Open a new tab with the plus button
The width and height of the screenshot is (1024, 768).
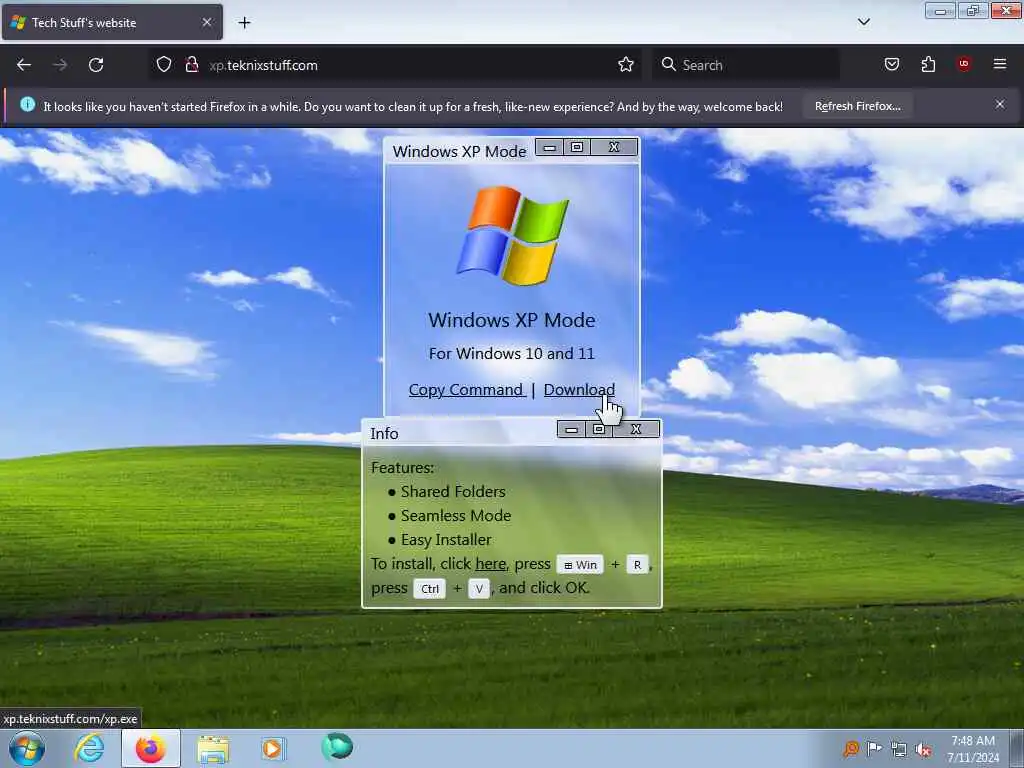pos(244,23)
